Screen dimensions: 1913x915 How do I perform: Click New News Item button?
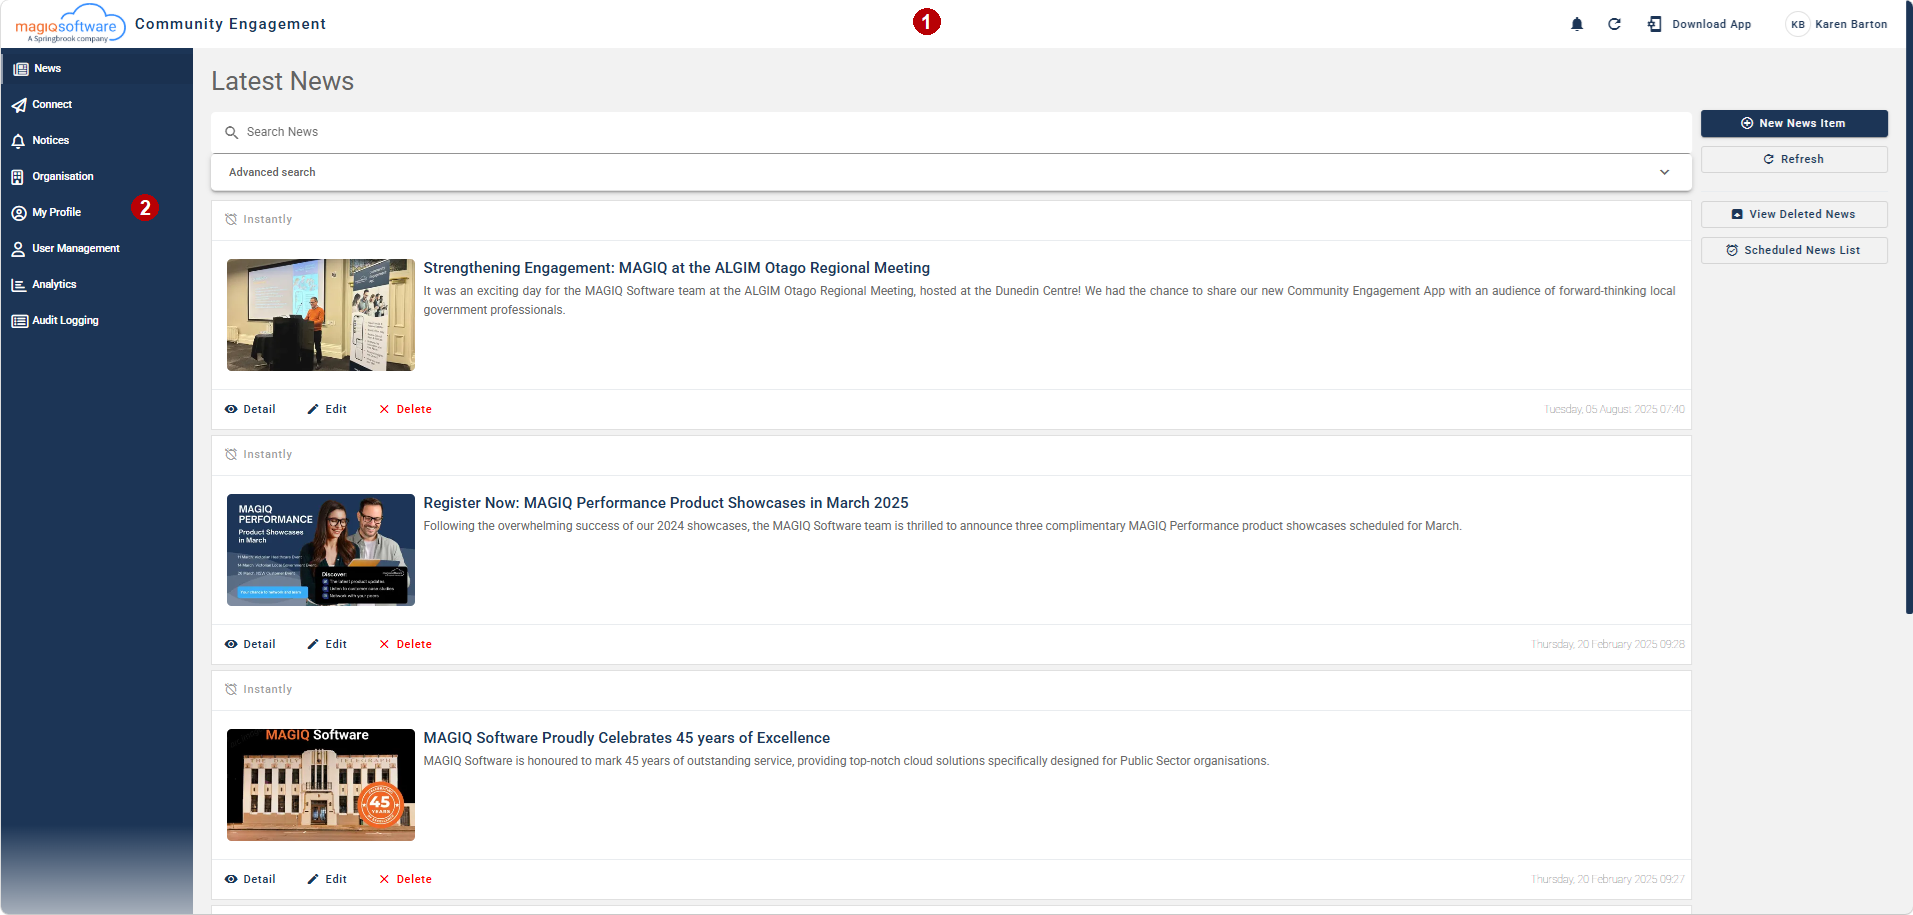click(1794, 123)
